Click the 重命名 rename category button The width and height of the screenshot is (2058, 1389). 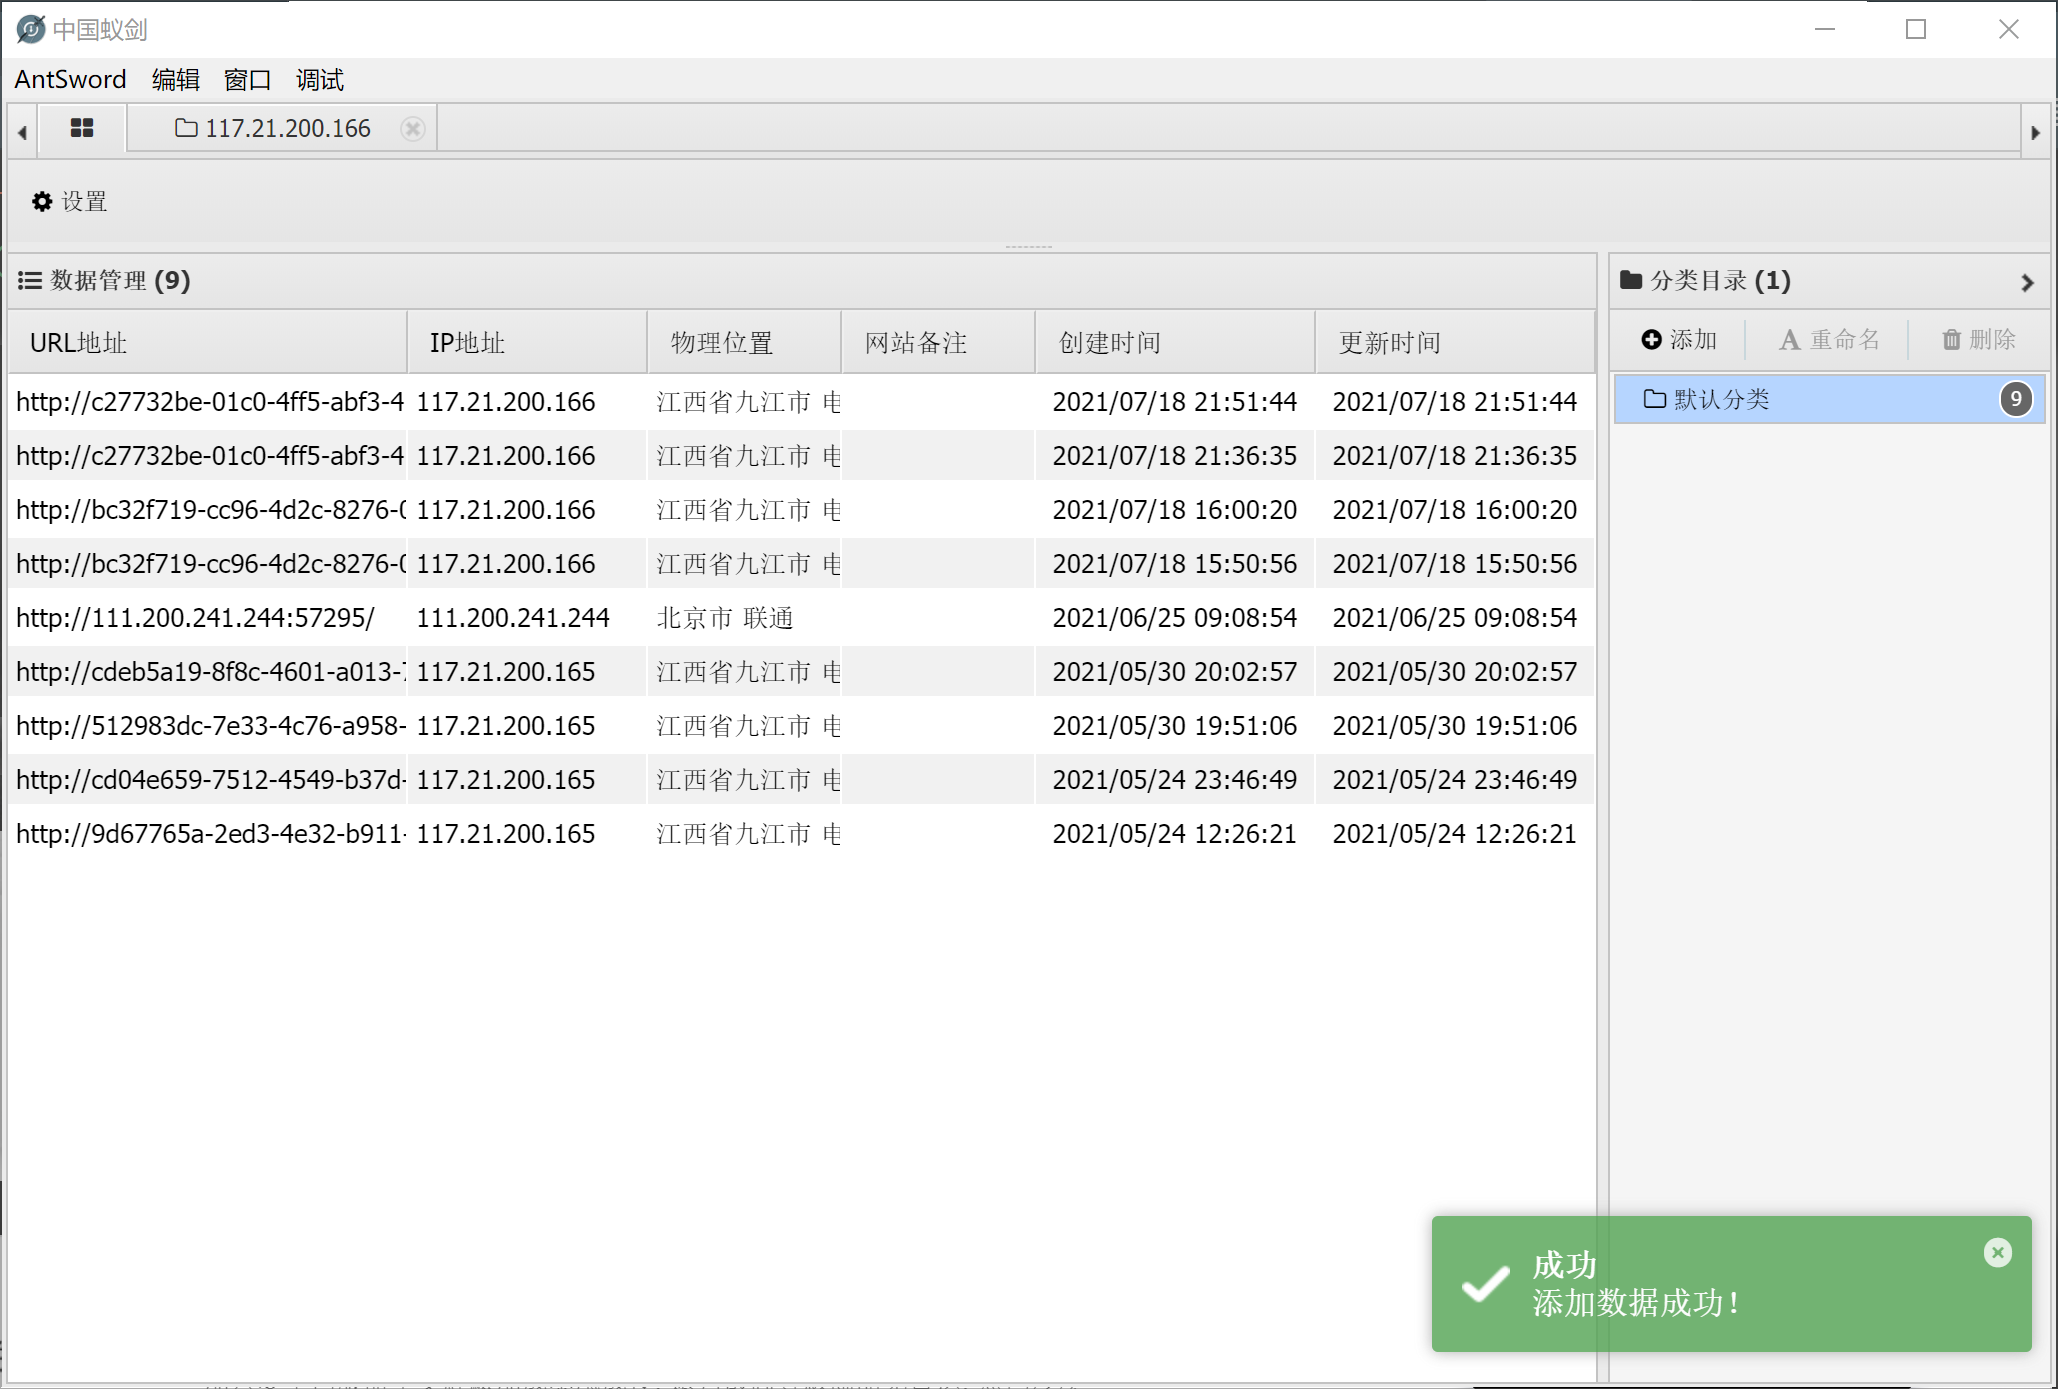pyautogui.click(x=1829, y=340)
